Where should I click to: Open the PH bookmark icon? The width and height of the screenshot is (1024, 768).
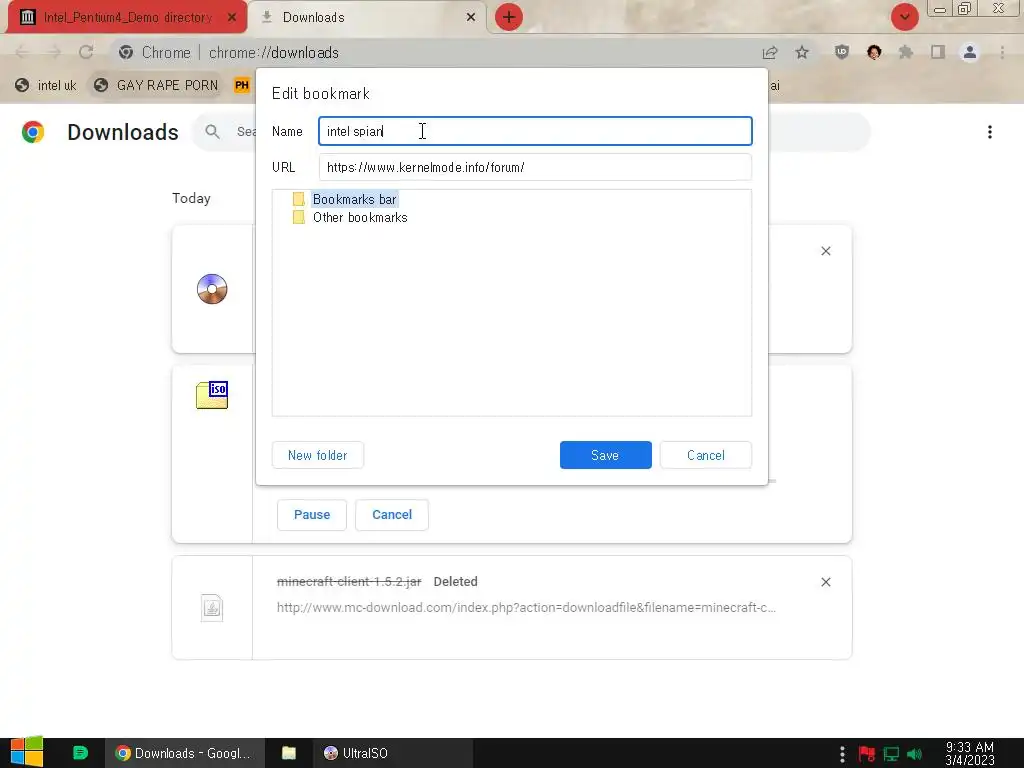pos(242,86)
